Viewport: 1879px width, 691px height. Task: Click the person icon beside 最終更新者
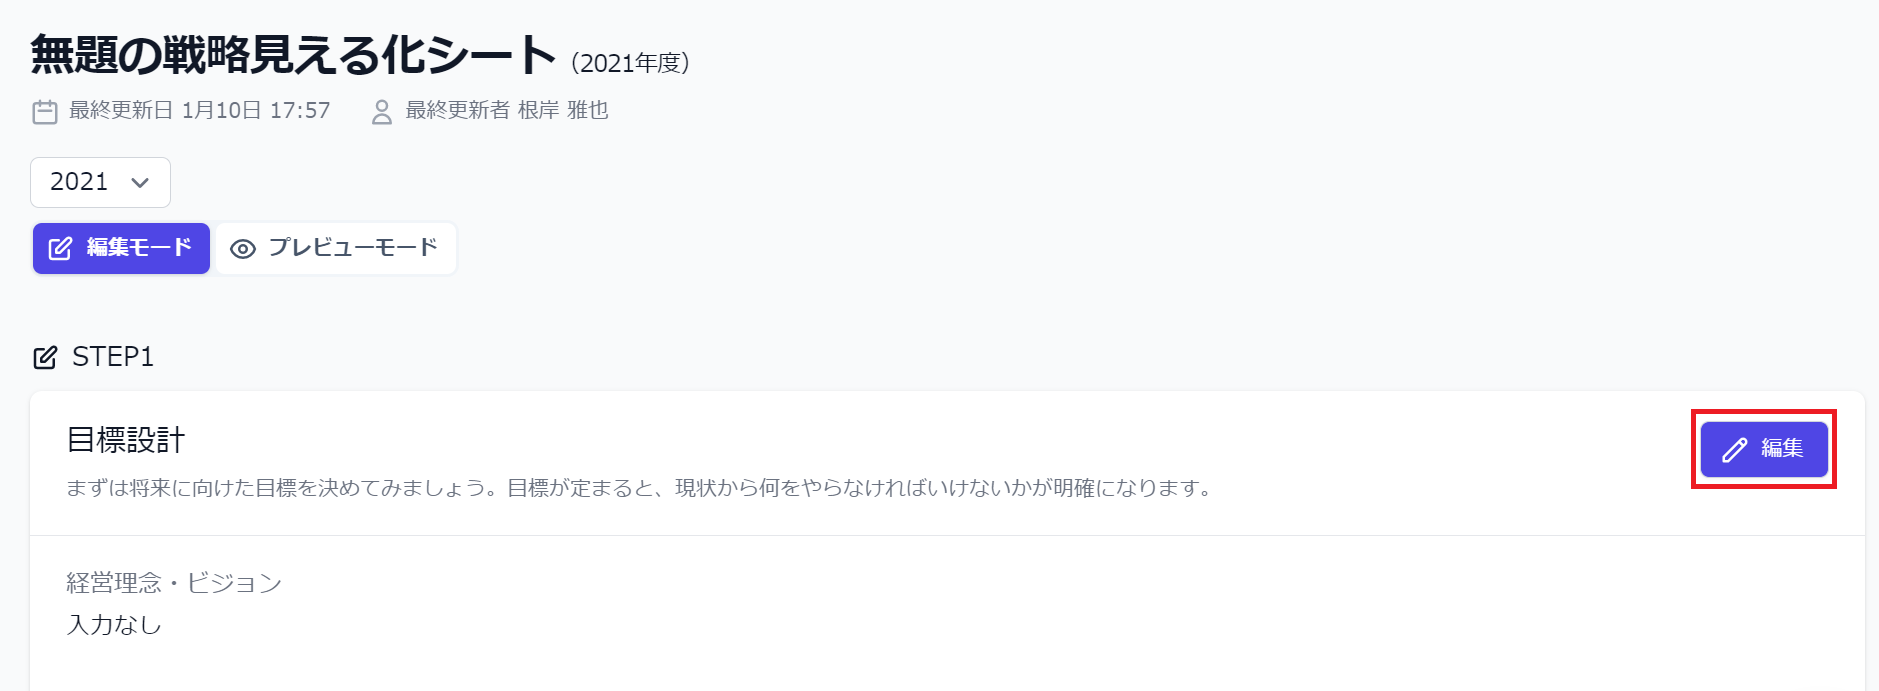tap(382, 112)
